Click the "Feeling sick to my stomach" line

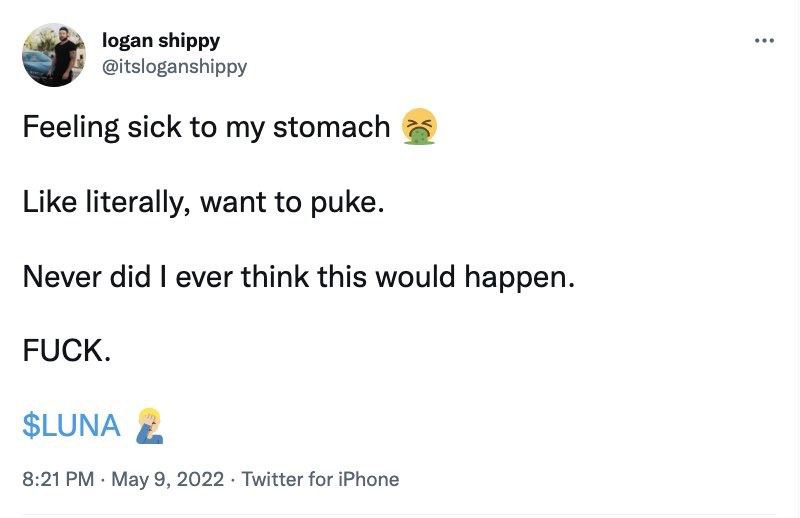[x=206, y=128]
